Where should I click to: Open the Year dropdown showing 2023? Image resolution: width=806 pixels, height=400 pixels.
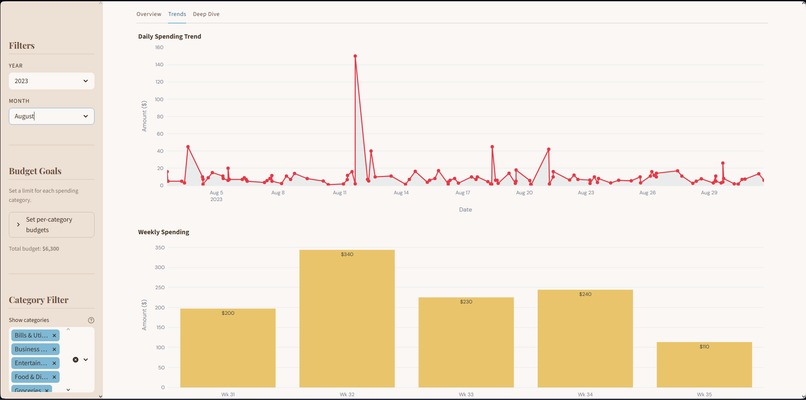(x=51, y=81)
